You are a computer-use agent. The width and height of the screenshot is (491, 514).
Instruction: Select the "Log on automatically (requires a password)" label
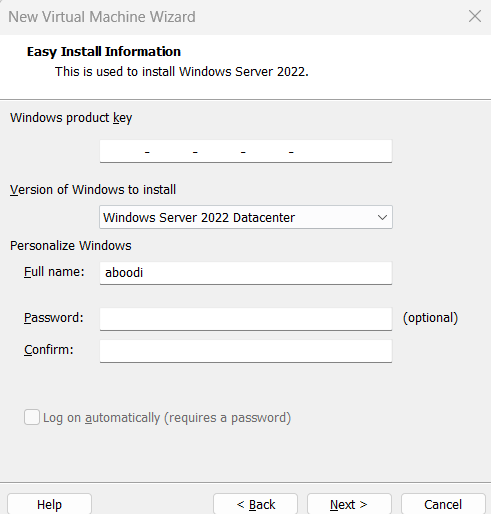[x=167, y=418]
